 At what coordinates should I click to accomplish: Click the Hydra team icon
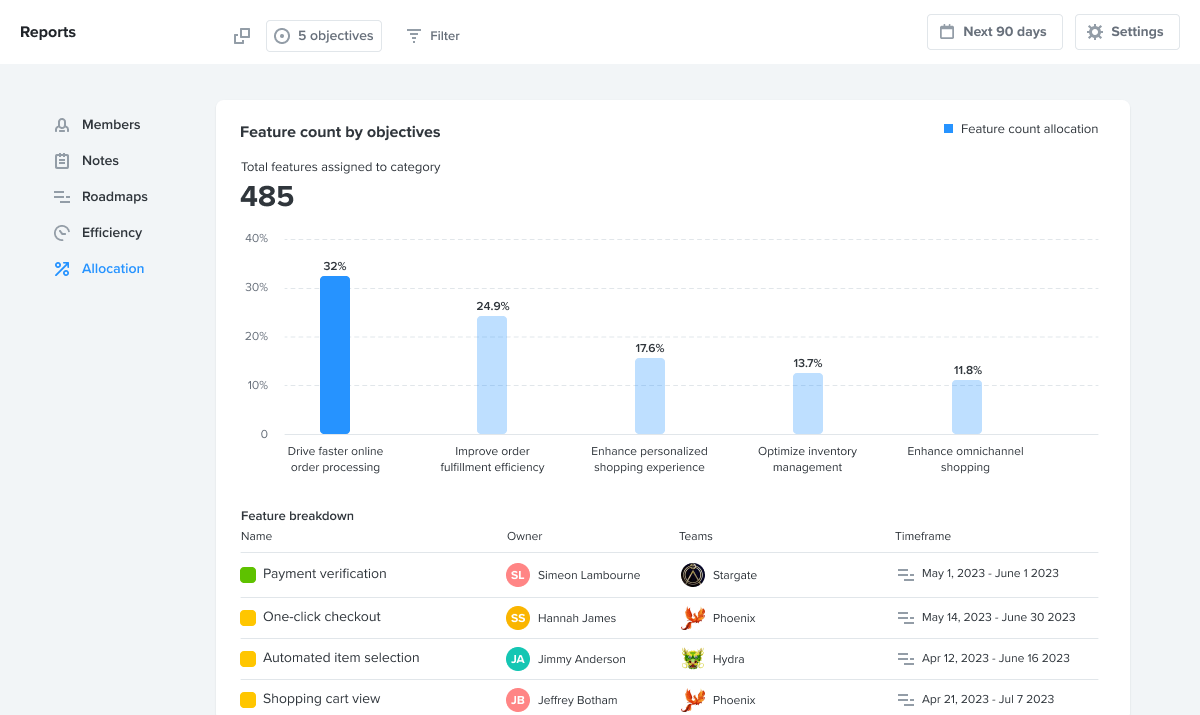tap(692, 658)
